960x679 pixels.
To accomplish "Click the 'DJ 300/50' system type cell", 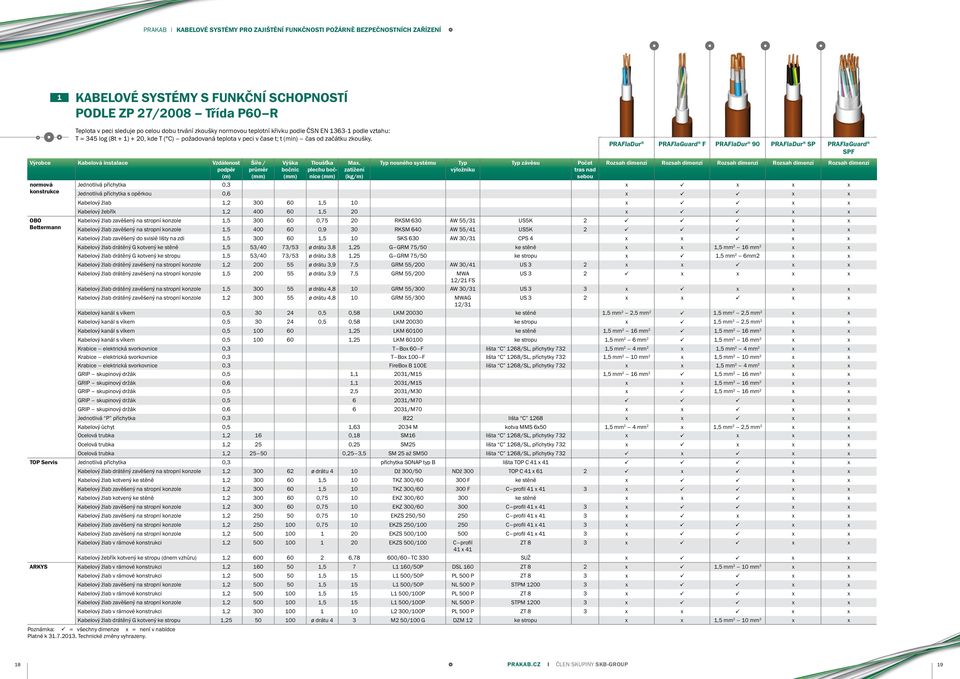I will pos(408,471).
